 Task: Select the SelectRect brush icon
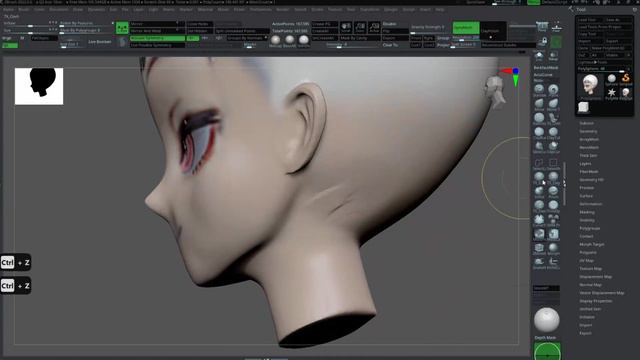(553, 164)
